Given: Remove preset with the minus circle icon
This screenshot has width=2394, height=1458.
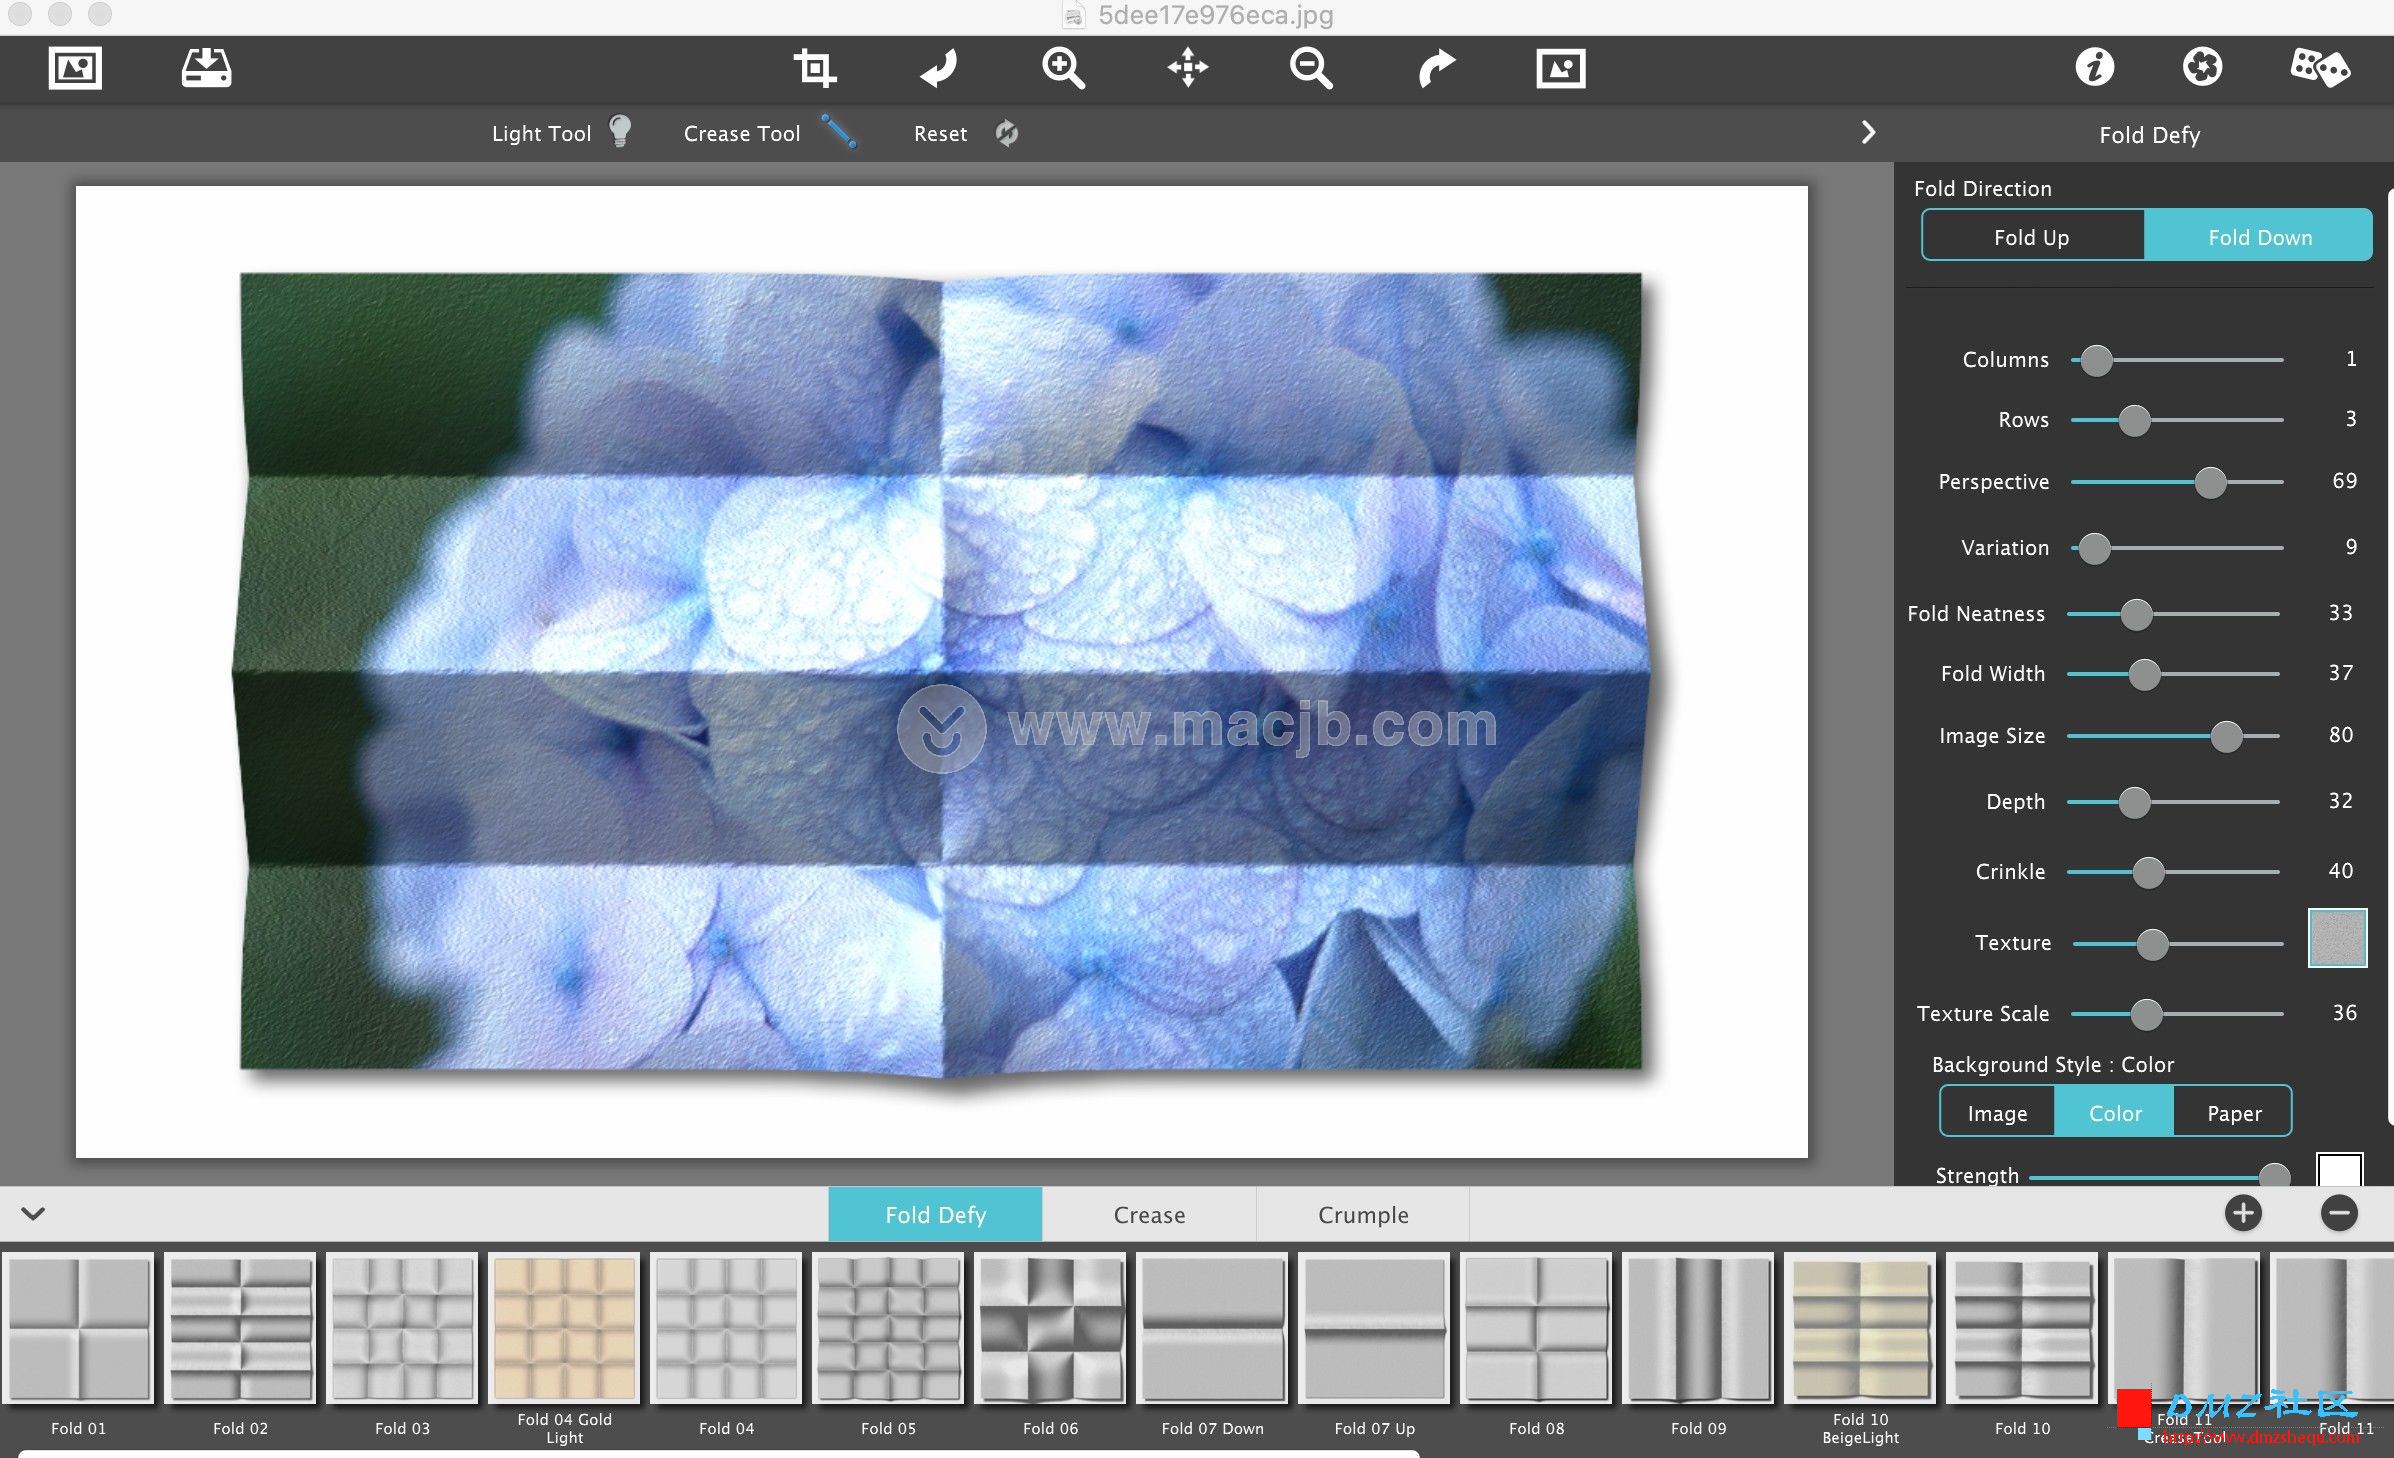Looking at the screenshot, I should point(2339,1213).
